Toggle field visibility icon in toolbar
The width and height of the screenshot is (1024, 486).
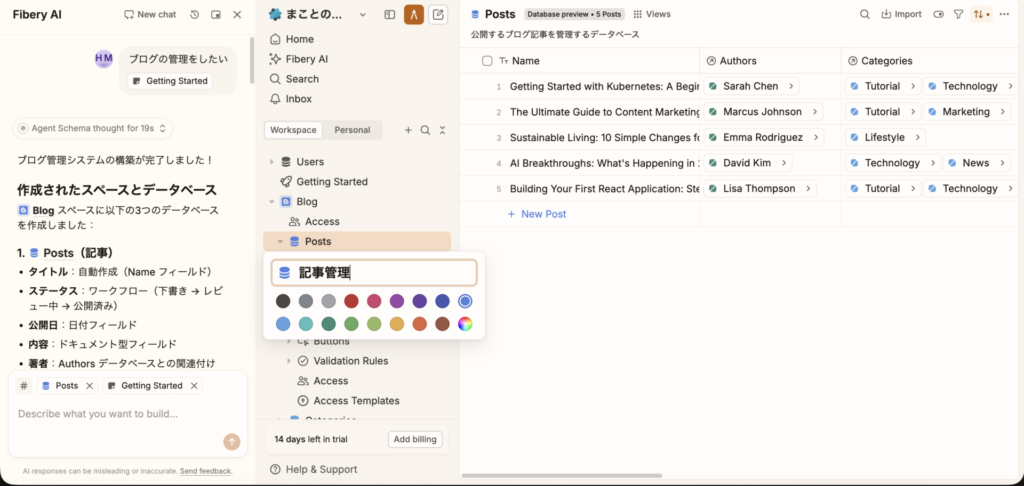click(938, 14)
